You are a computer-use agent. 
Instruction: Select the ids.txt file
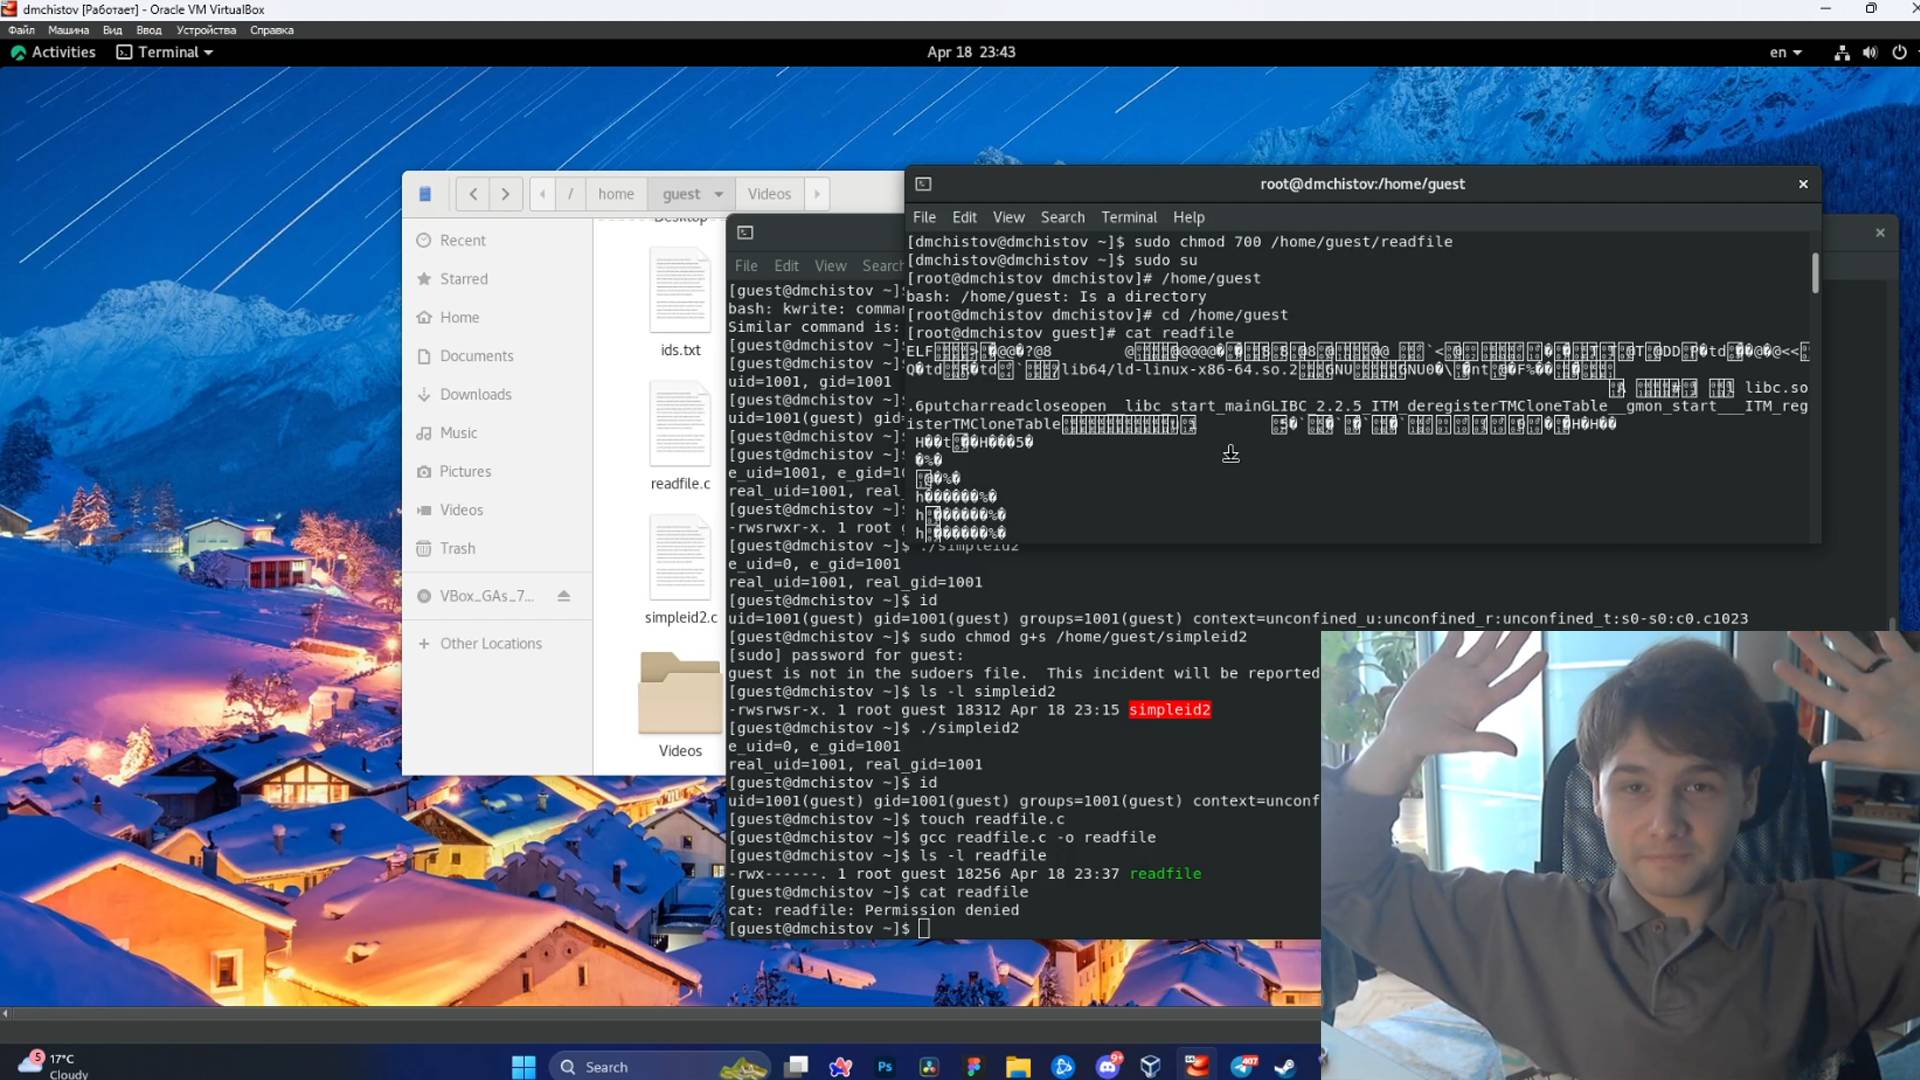680,303
